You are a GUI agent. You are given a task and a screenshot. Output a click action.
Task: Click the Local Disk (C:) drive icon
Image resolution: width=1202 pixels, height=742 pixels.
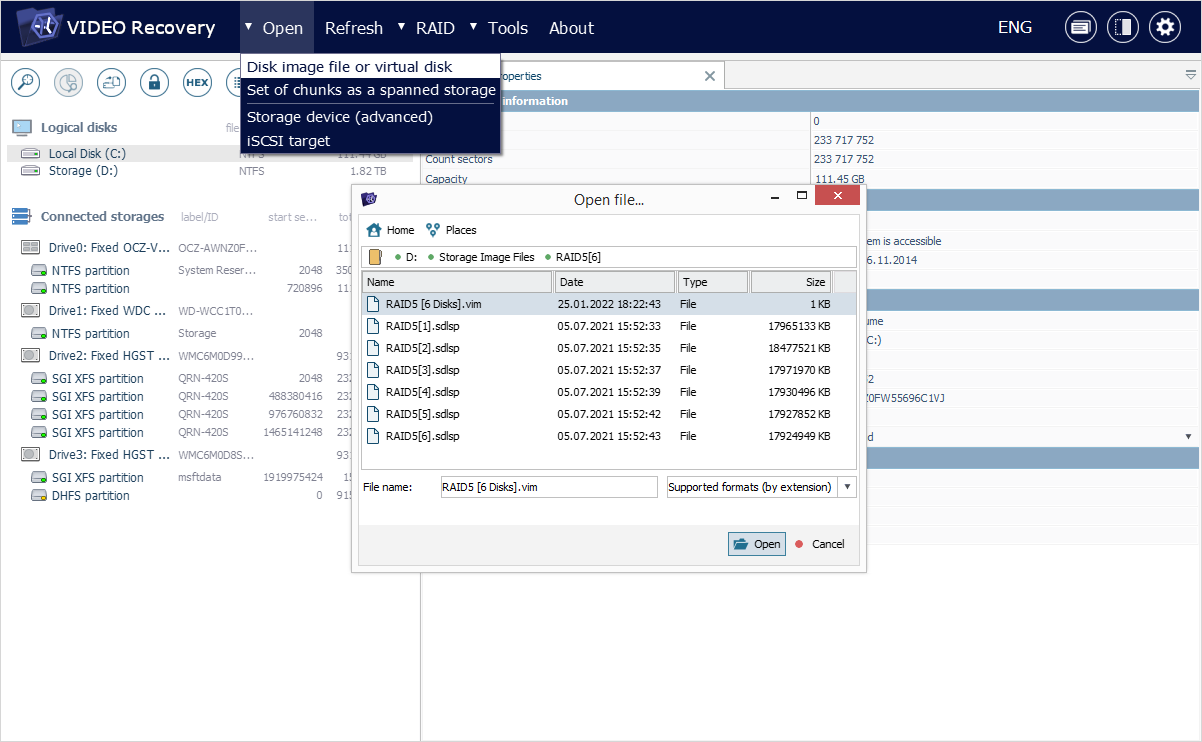31,153
